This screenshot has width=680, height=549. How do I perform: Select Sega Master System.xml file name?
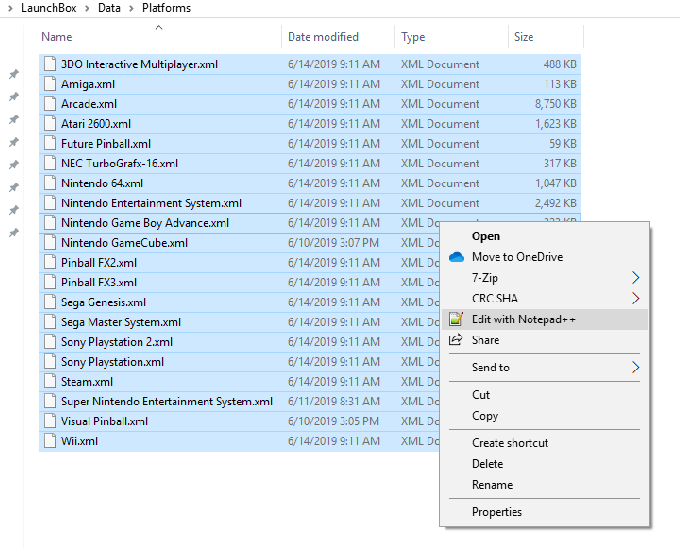[121, 322]
